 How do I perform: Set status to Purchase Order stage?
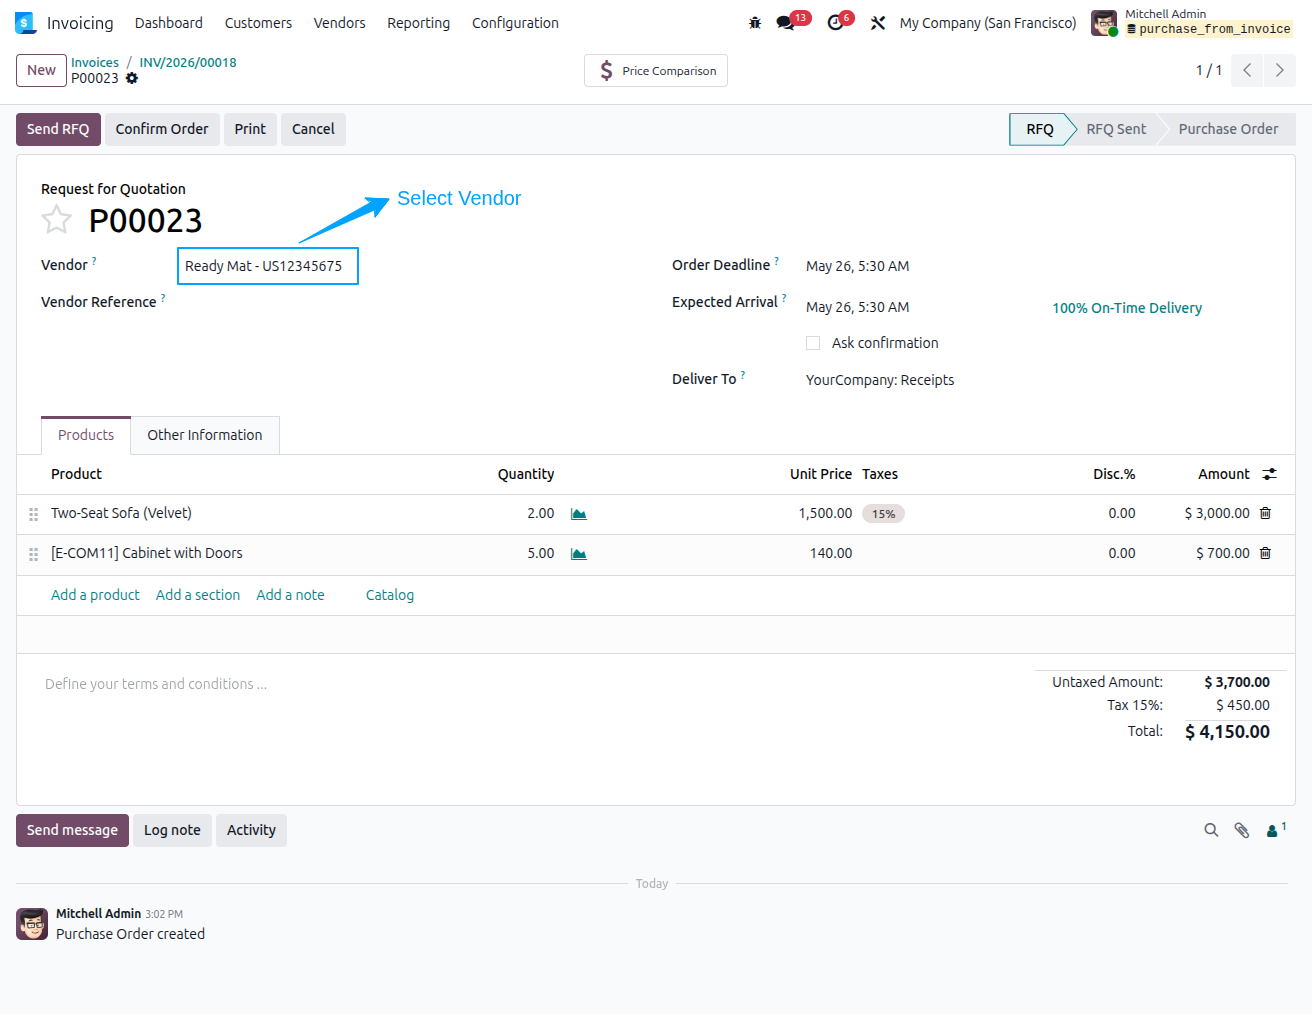(x=1228, y=129)
